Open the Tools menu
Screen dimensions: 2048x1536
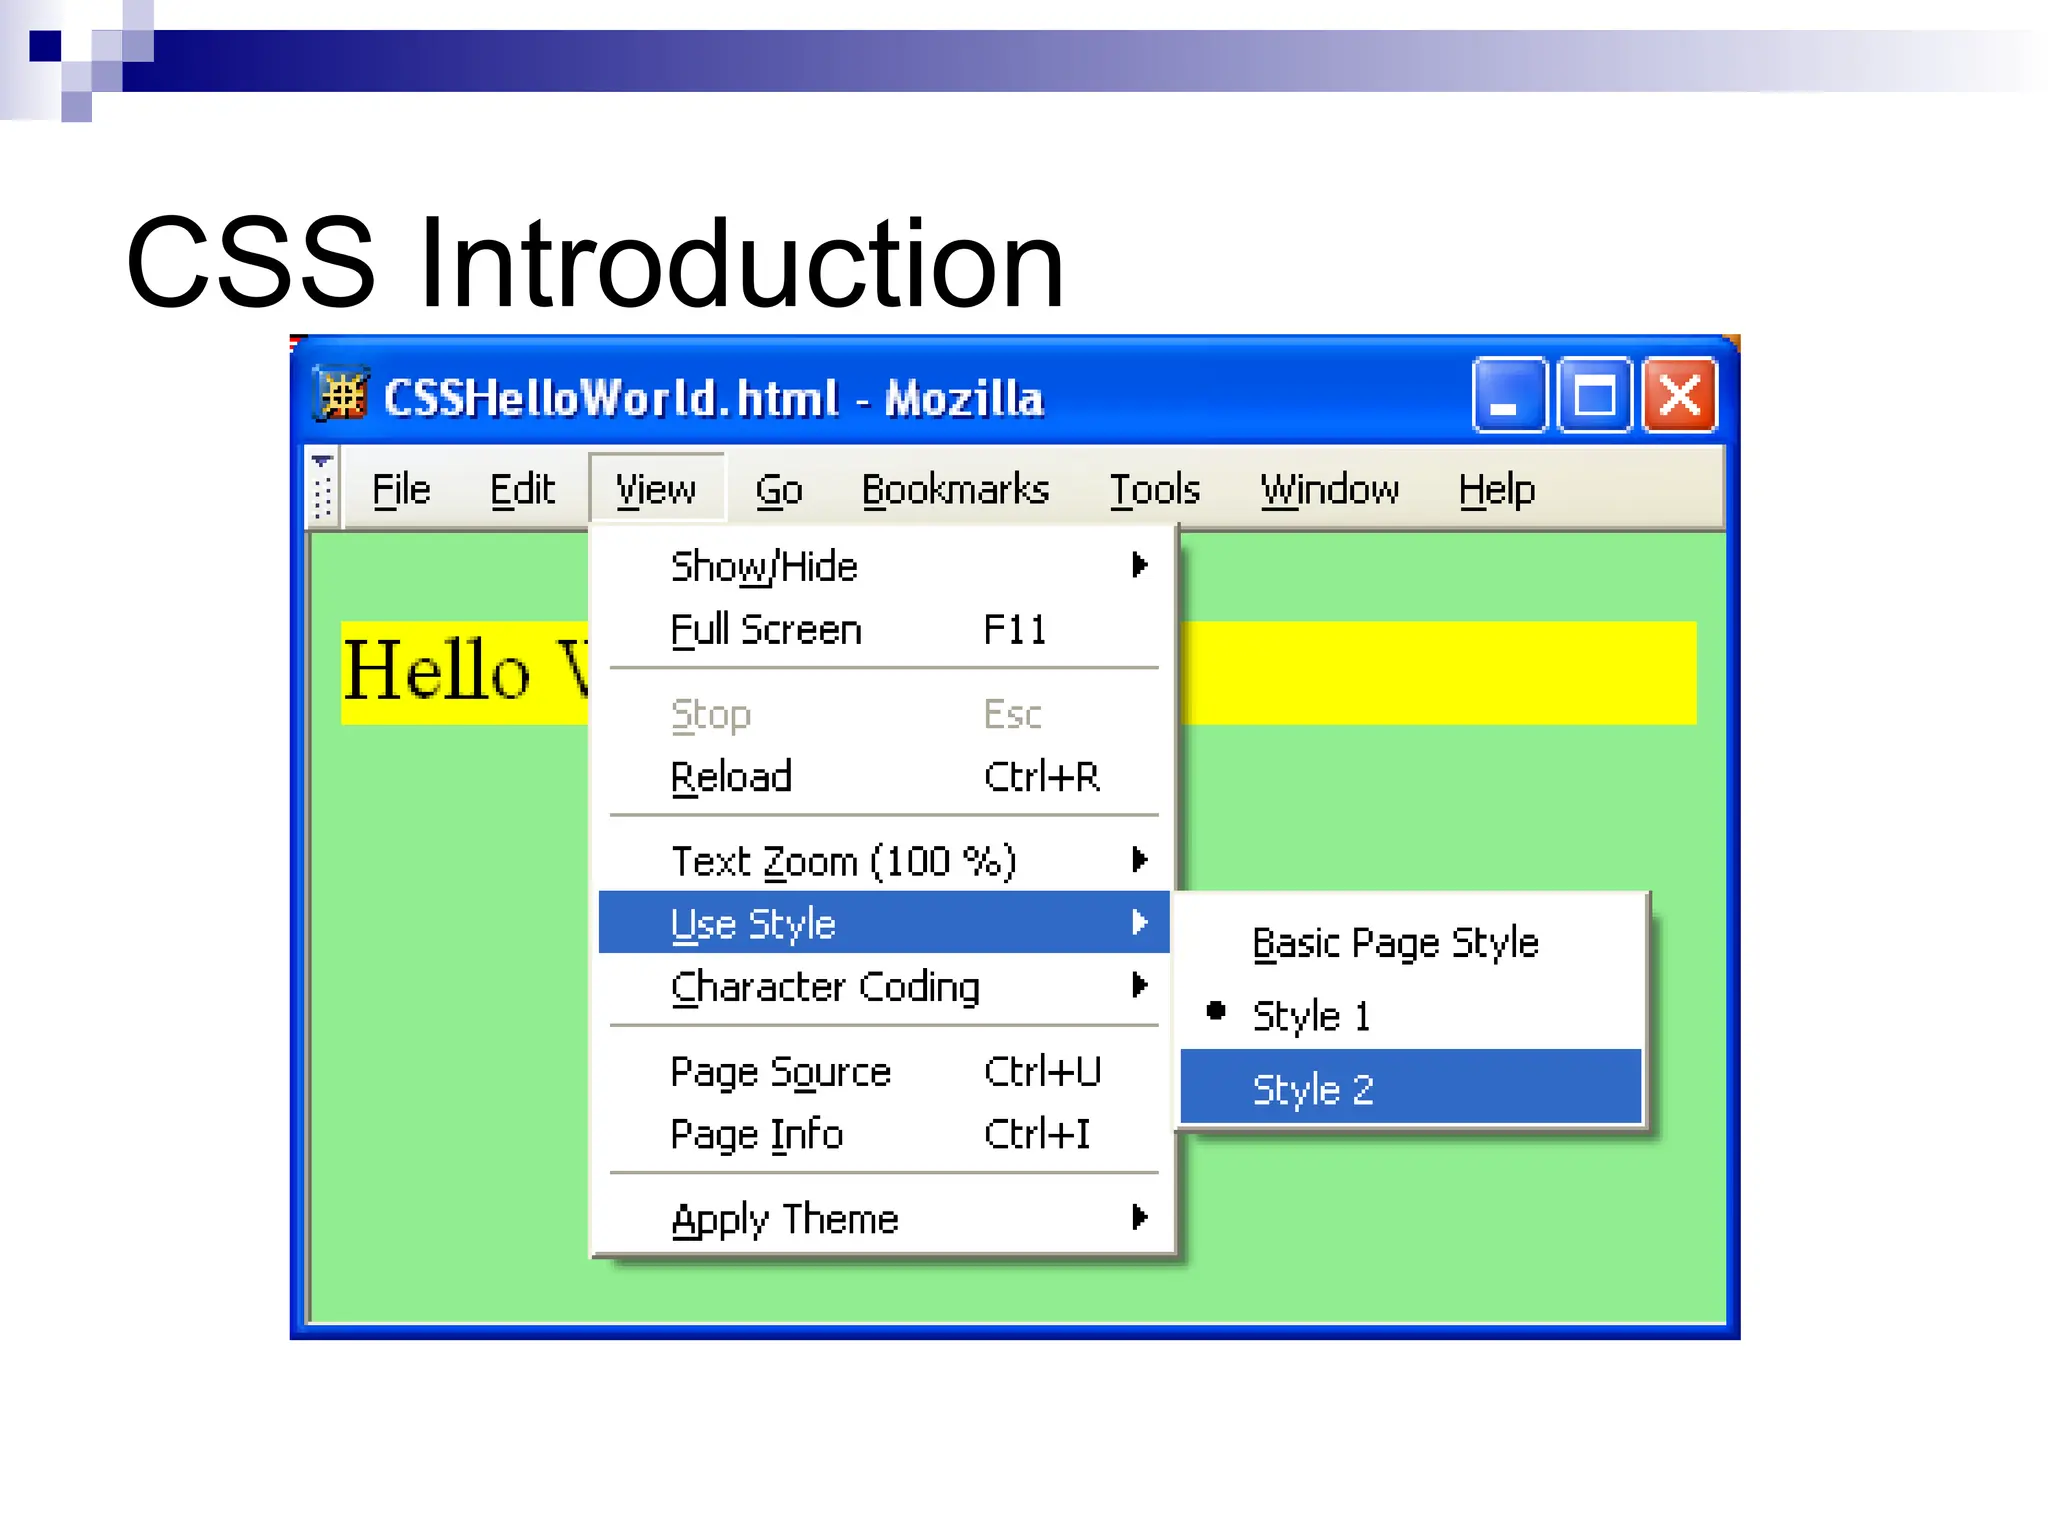click(1154, 489)
